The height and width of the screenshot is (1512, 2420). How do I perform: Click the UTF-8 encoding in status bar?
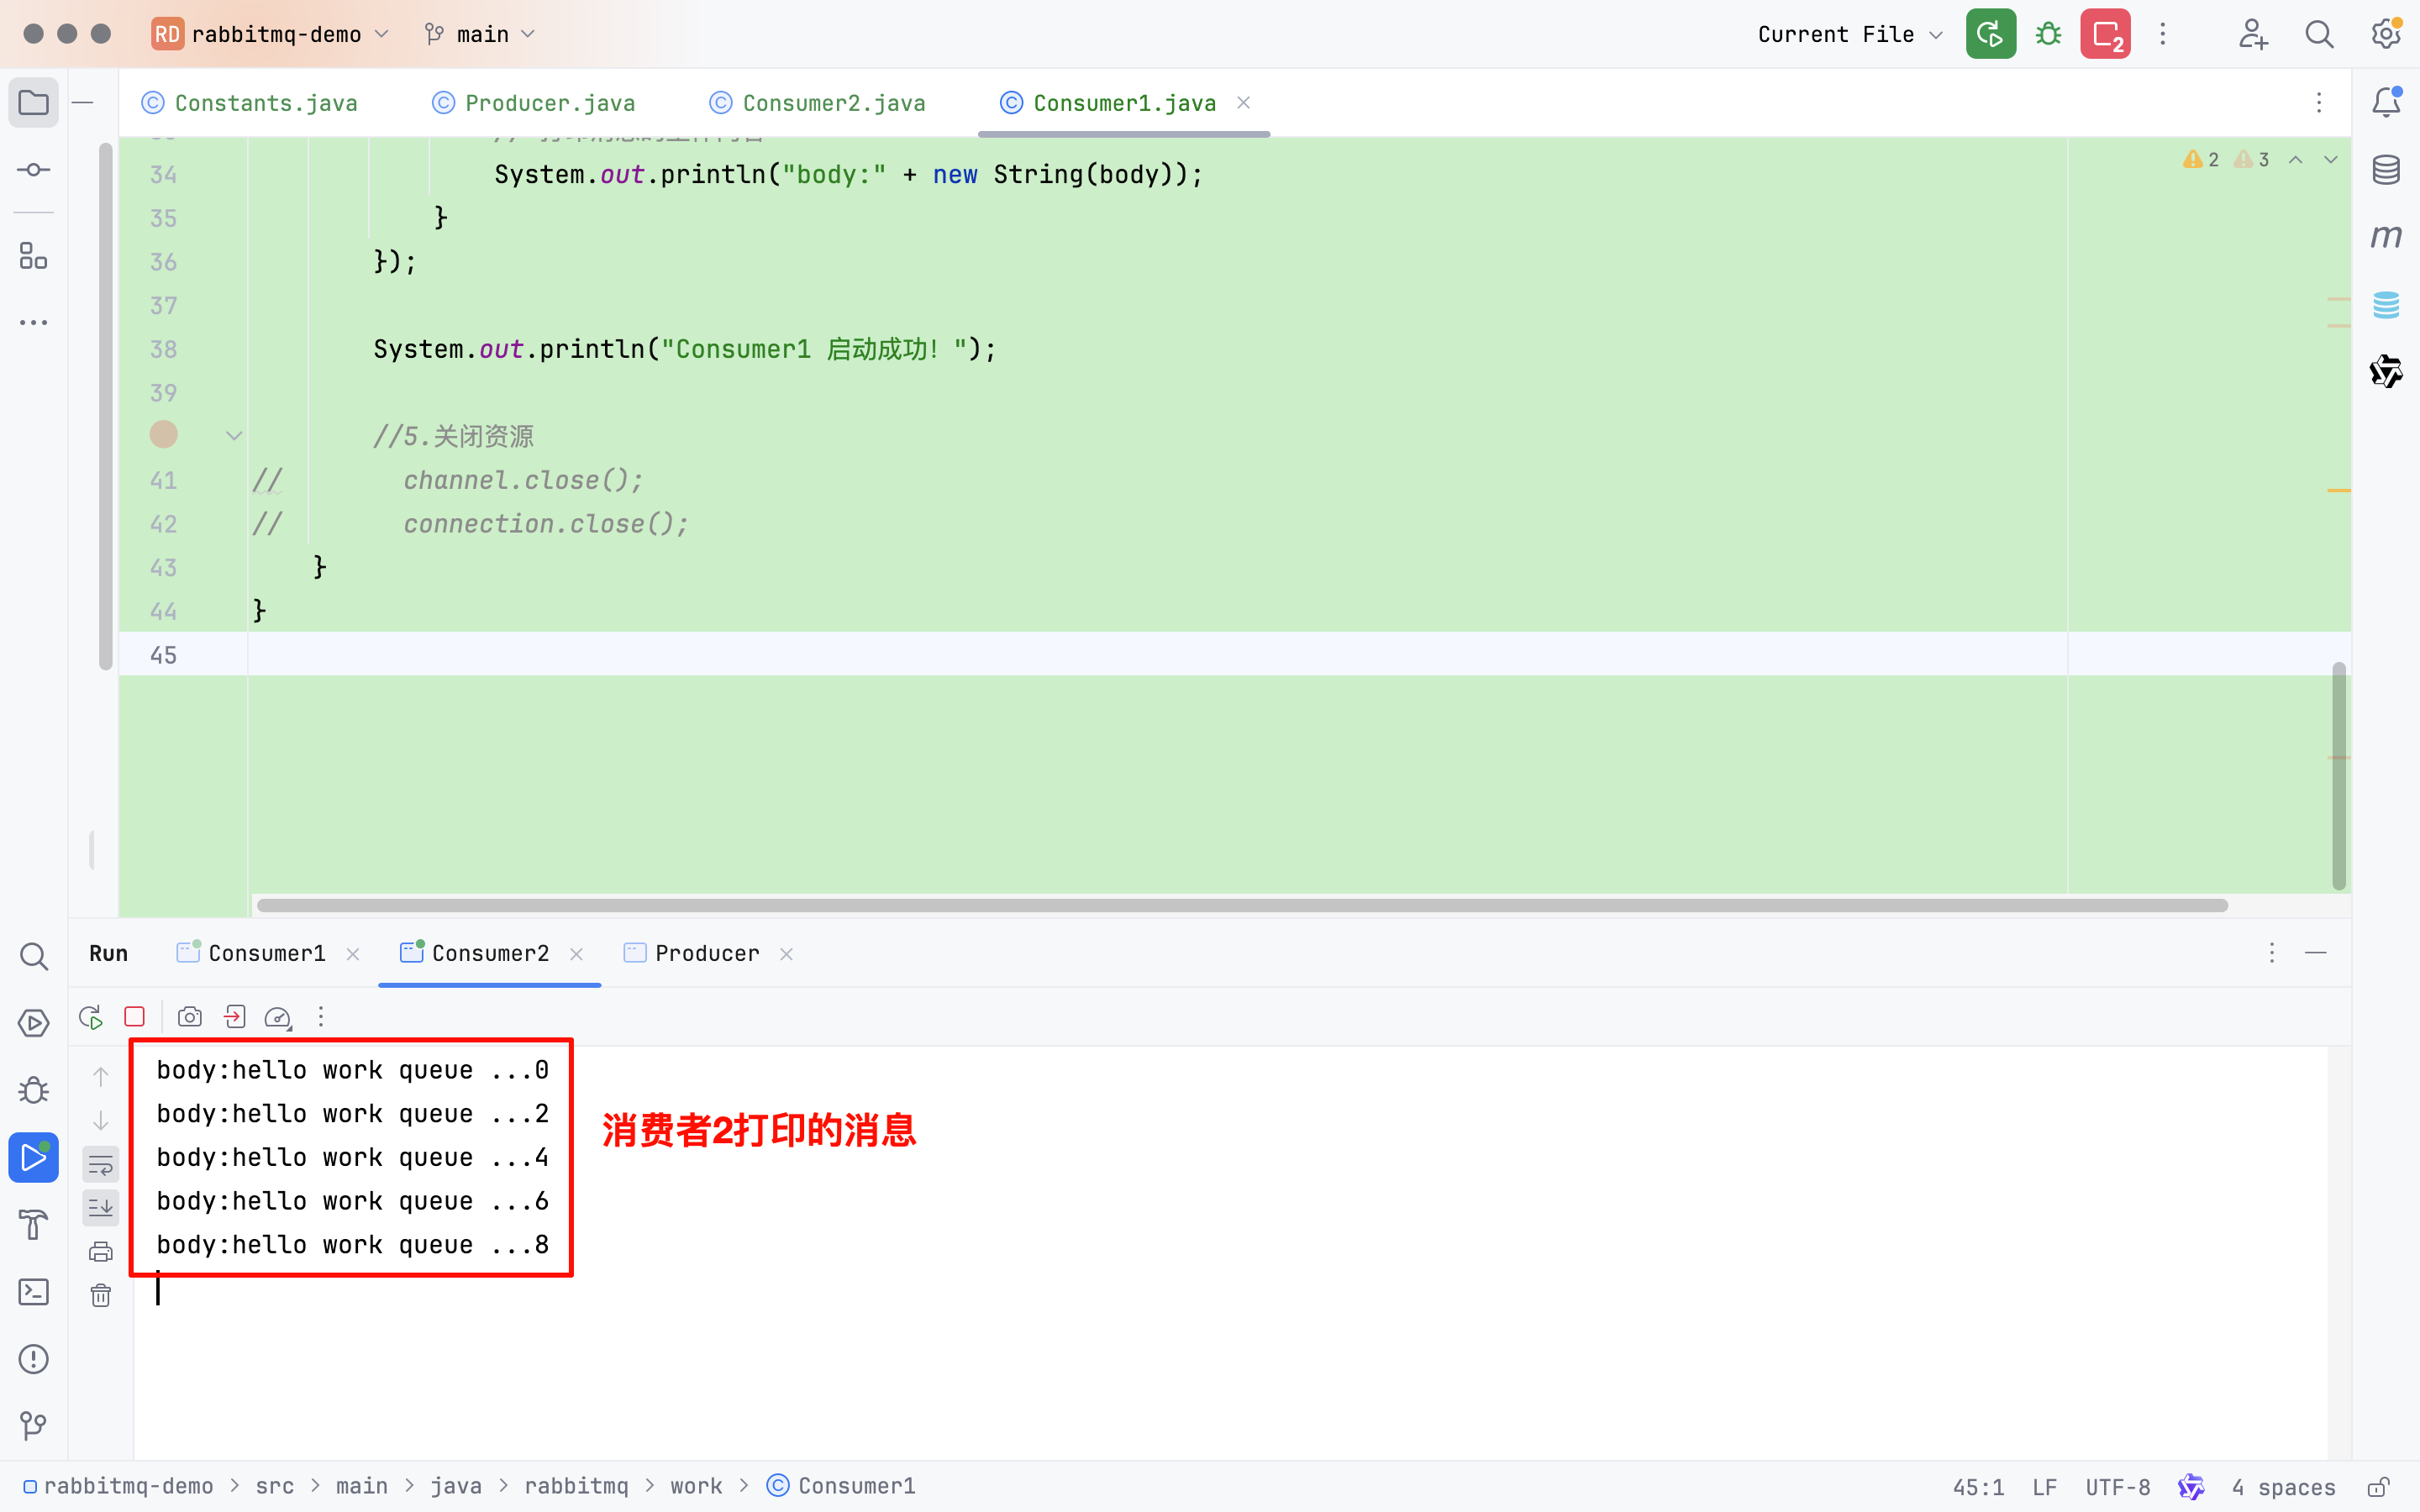[2117, 1487]
